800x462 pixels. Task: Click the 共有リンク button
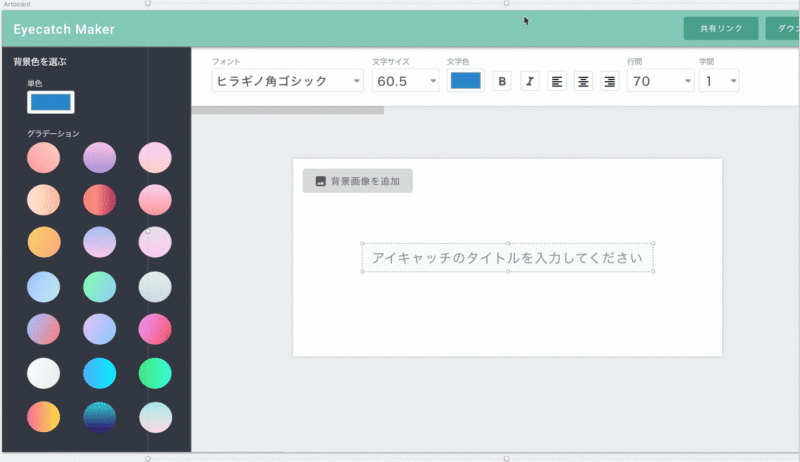click(x=721, y=29)
